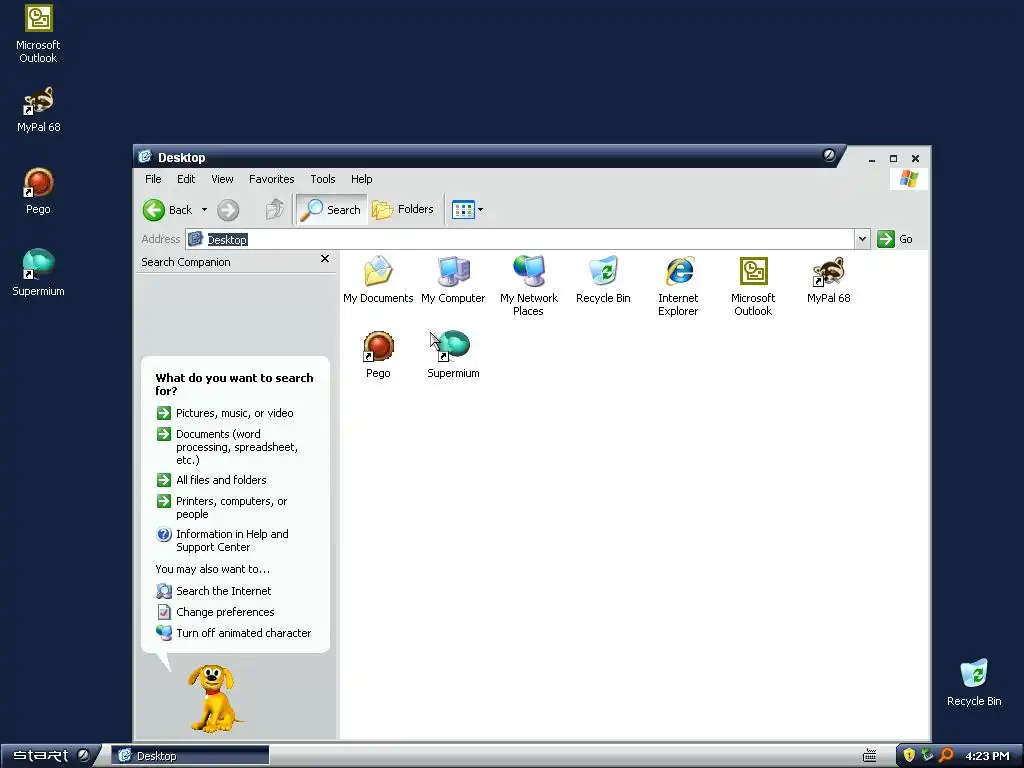Select MyPal 68 shortcut inside Desktop window
Viewport: 1024px width, 768px height.
(x=828, y=272)
